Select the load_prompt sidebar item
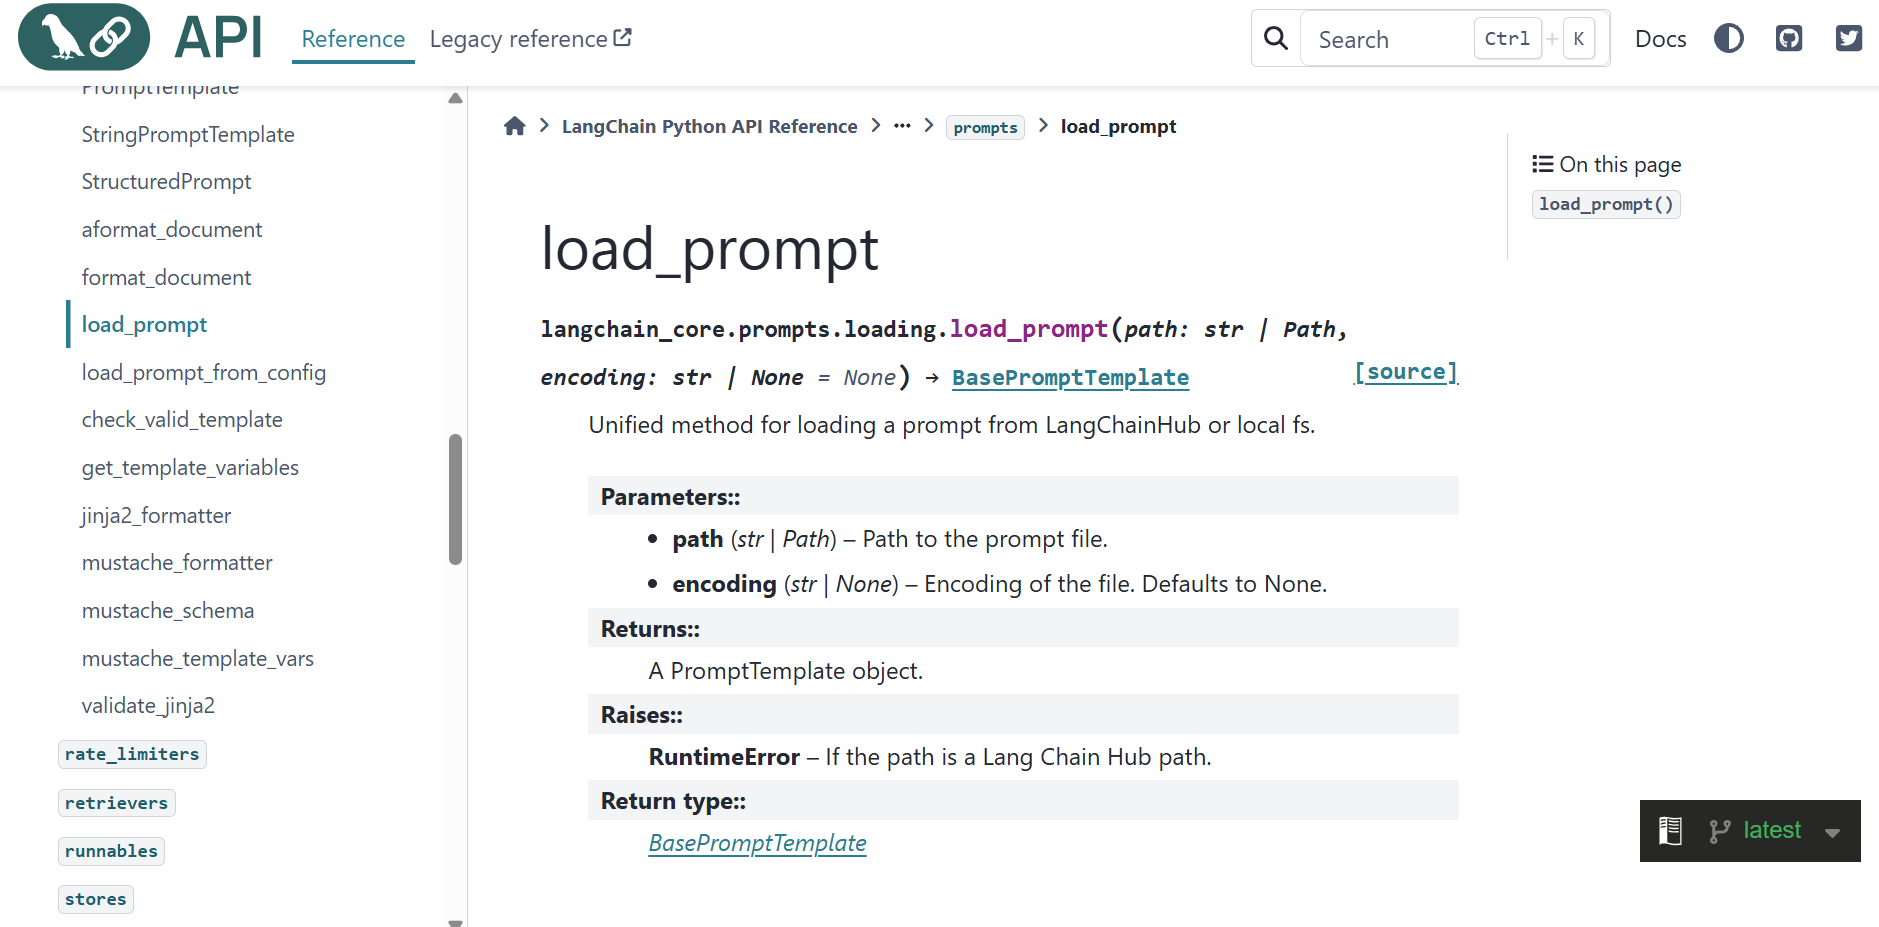 [144, 324]
